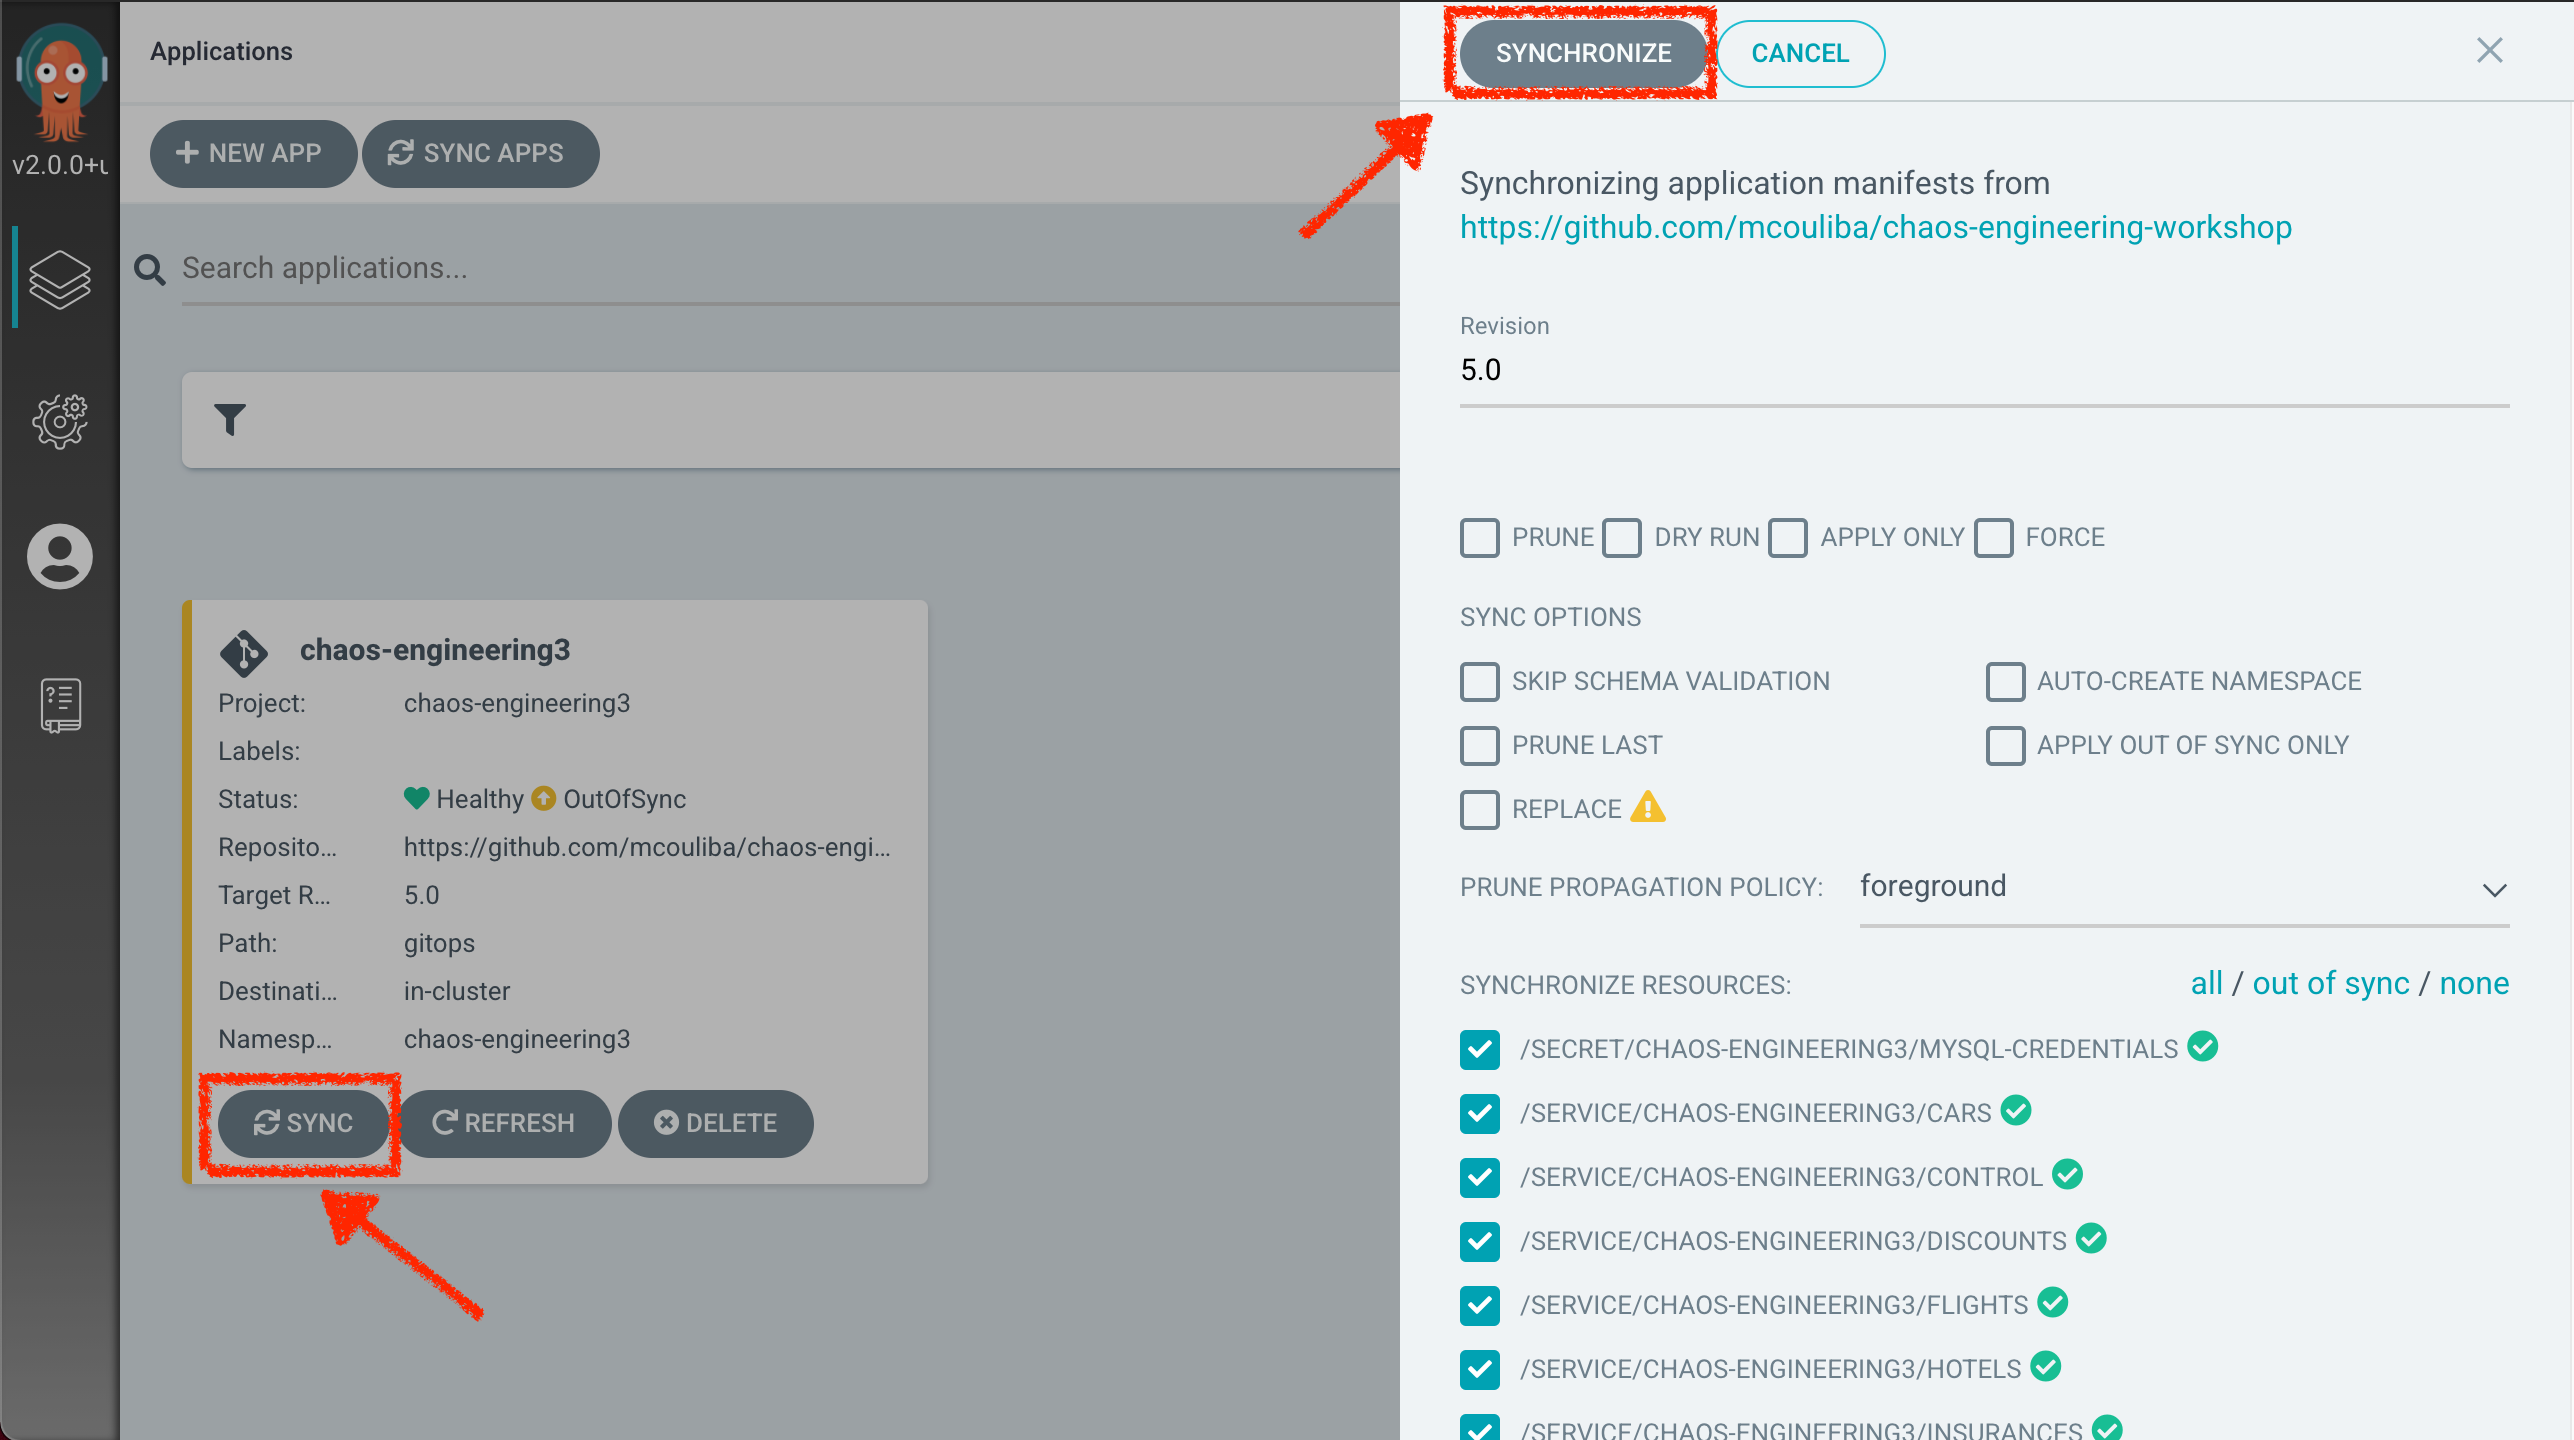The width and height of the screenshot is (2574, 1440).
Task: Click the user profile icon in sidebar
Action: coord(58,553)
